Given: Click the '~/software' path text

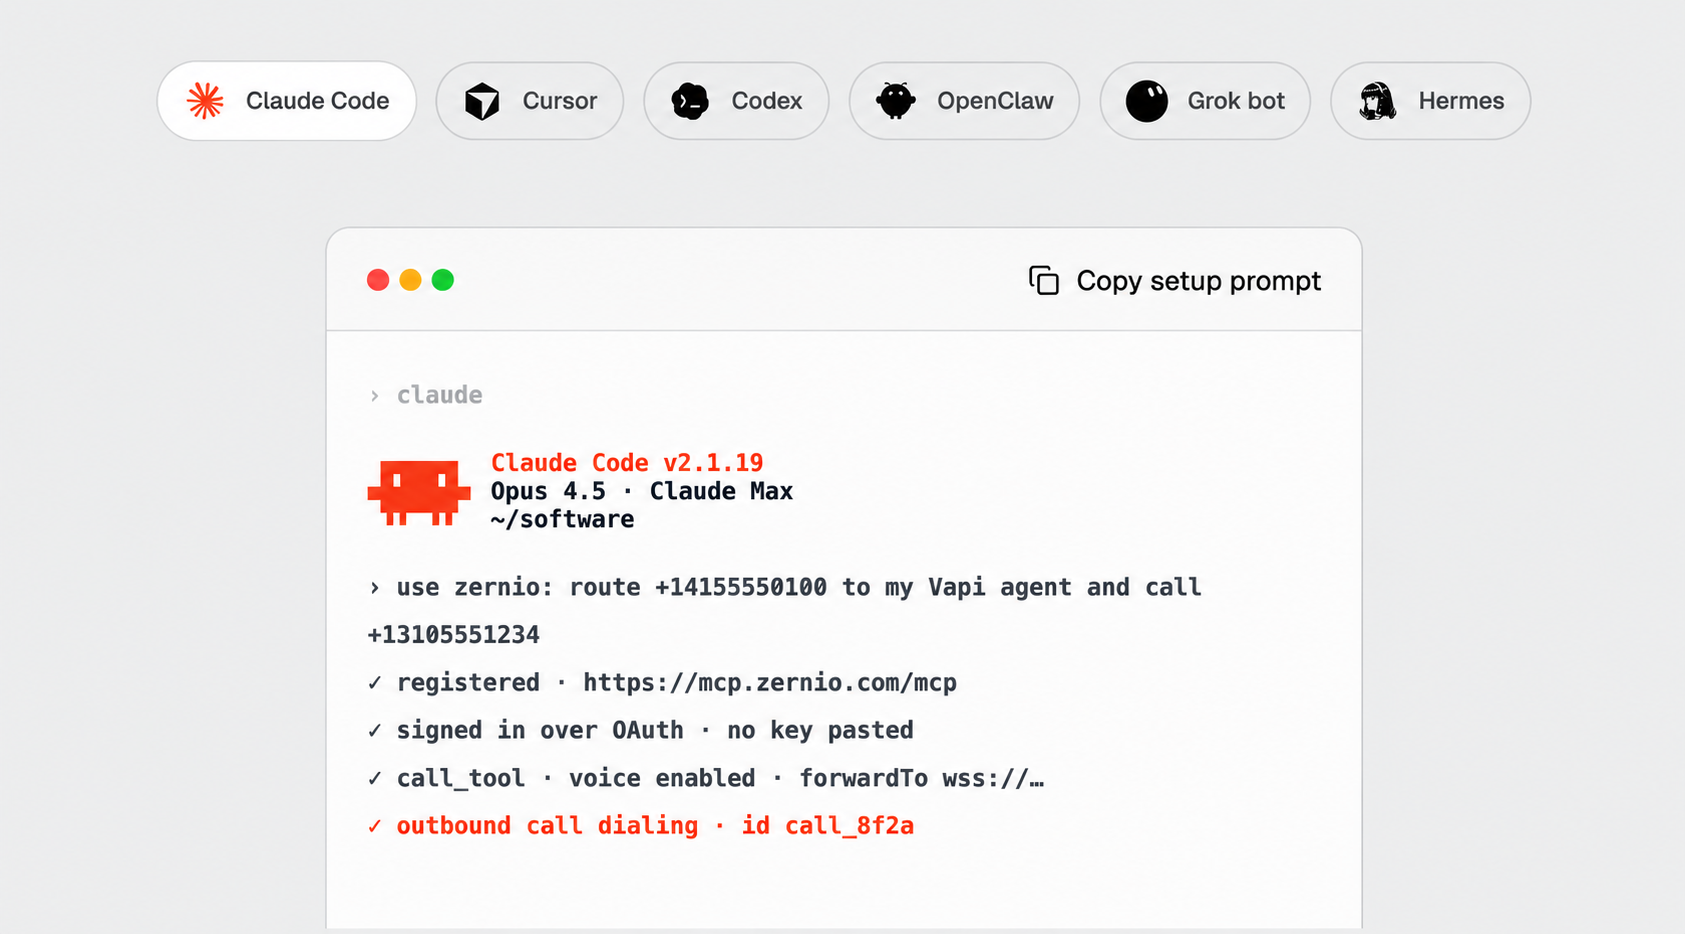Looking at the screenshot, I should (x=562, y=519).
